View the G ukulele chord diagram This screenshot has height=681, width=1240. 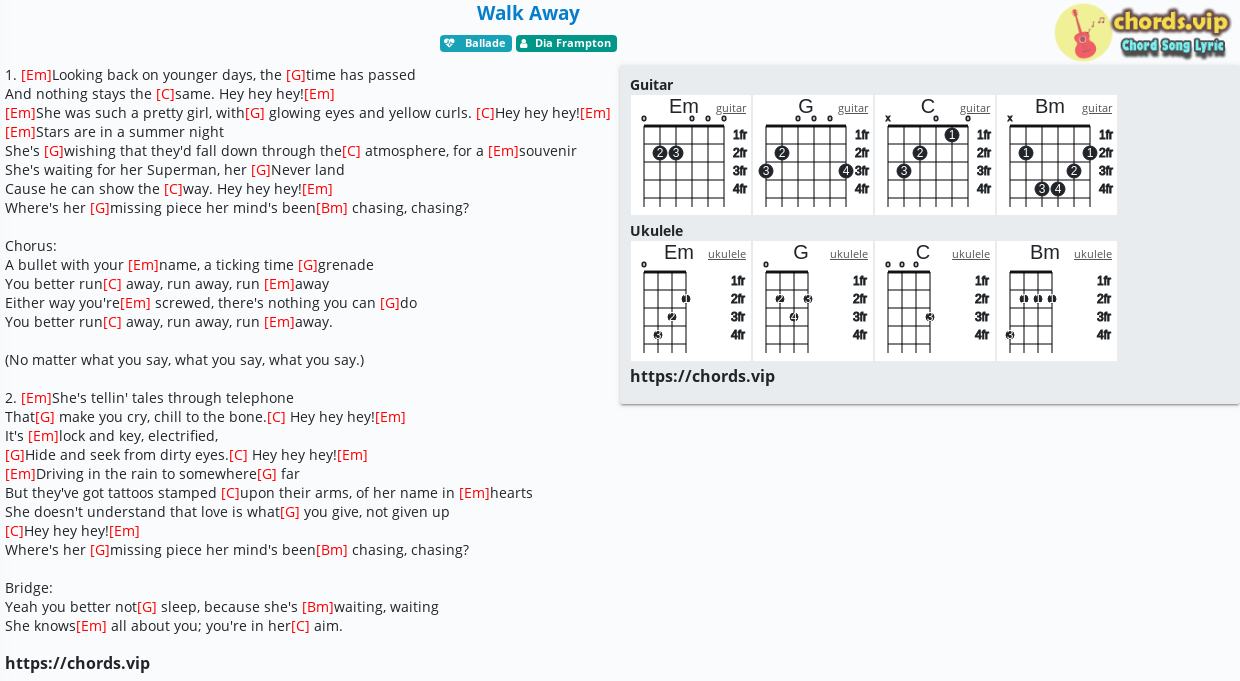coord(813,301)
